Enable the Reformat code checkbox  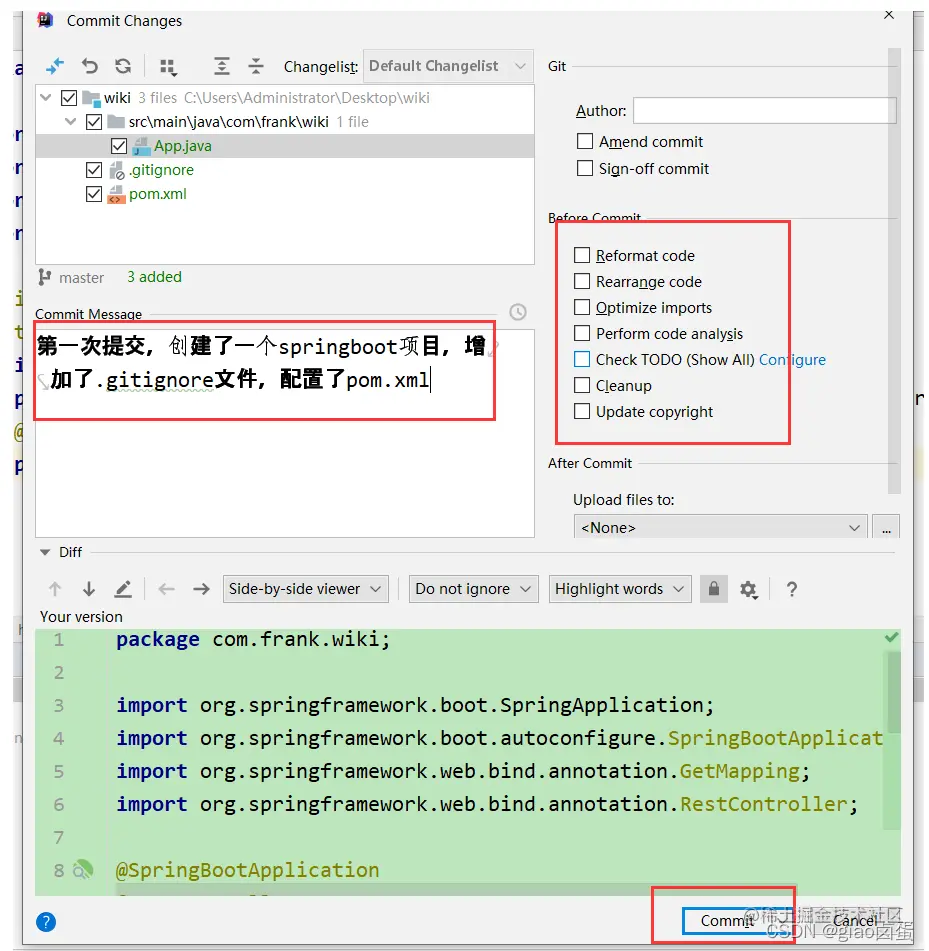pos(582,255)
